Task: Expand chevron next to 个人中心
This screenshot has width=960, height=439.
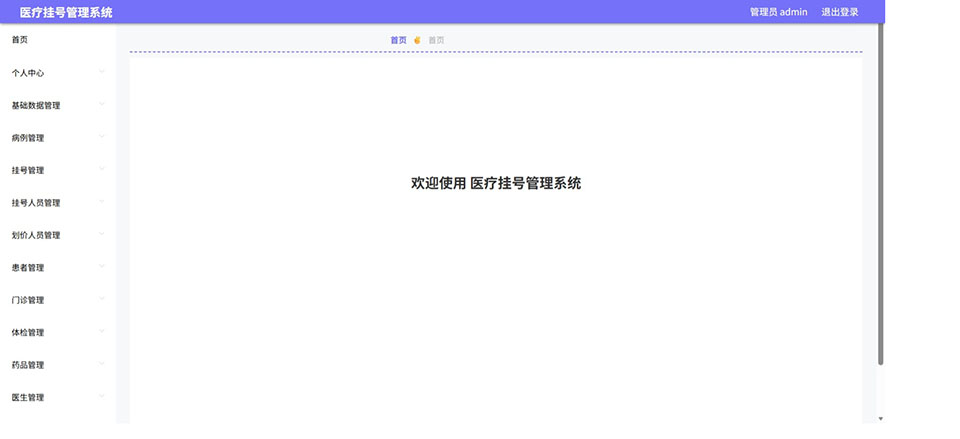Action: click(x=102, y=72)
